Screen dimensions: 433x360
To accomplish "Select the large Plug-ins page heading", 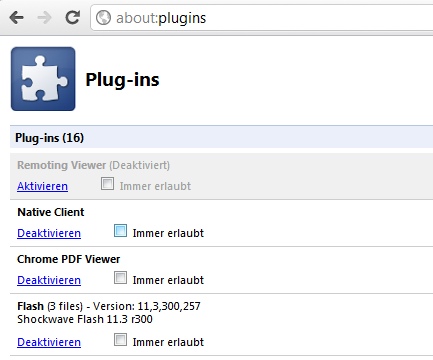I will [x=122, y=80].
